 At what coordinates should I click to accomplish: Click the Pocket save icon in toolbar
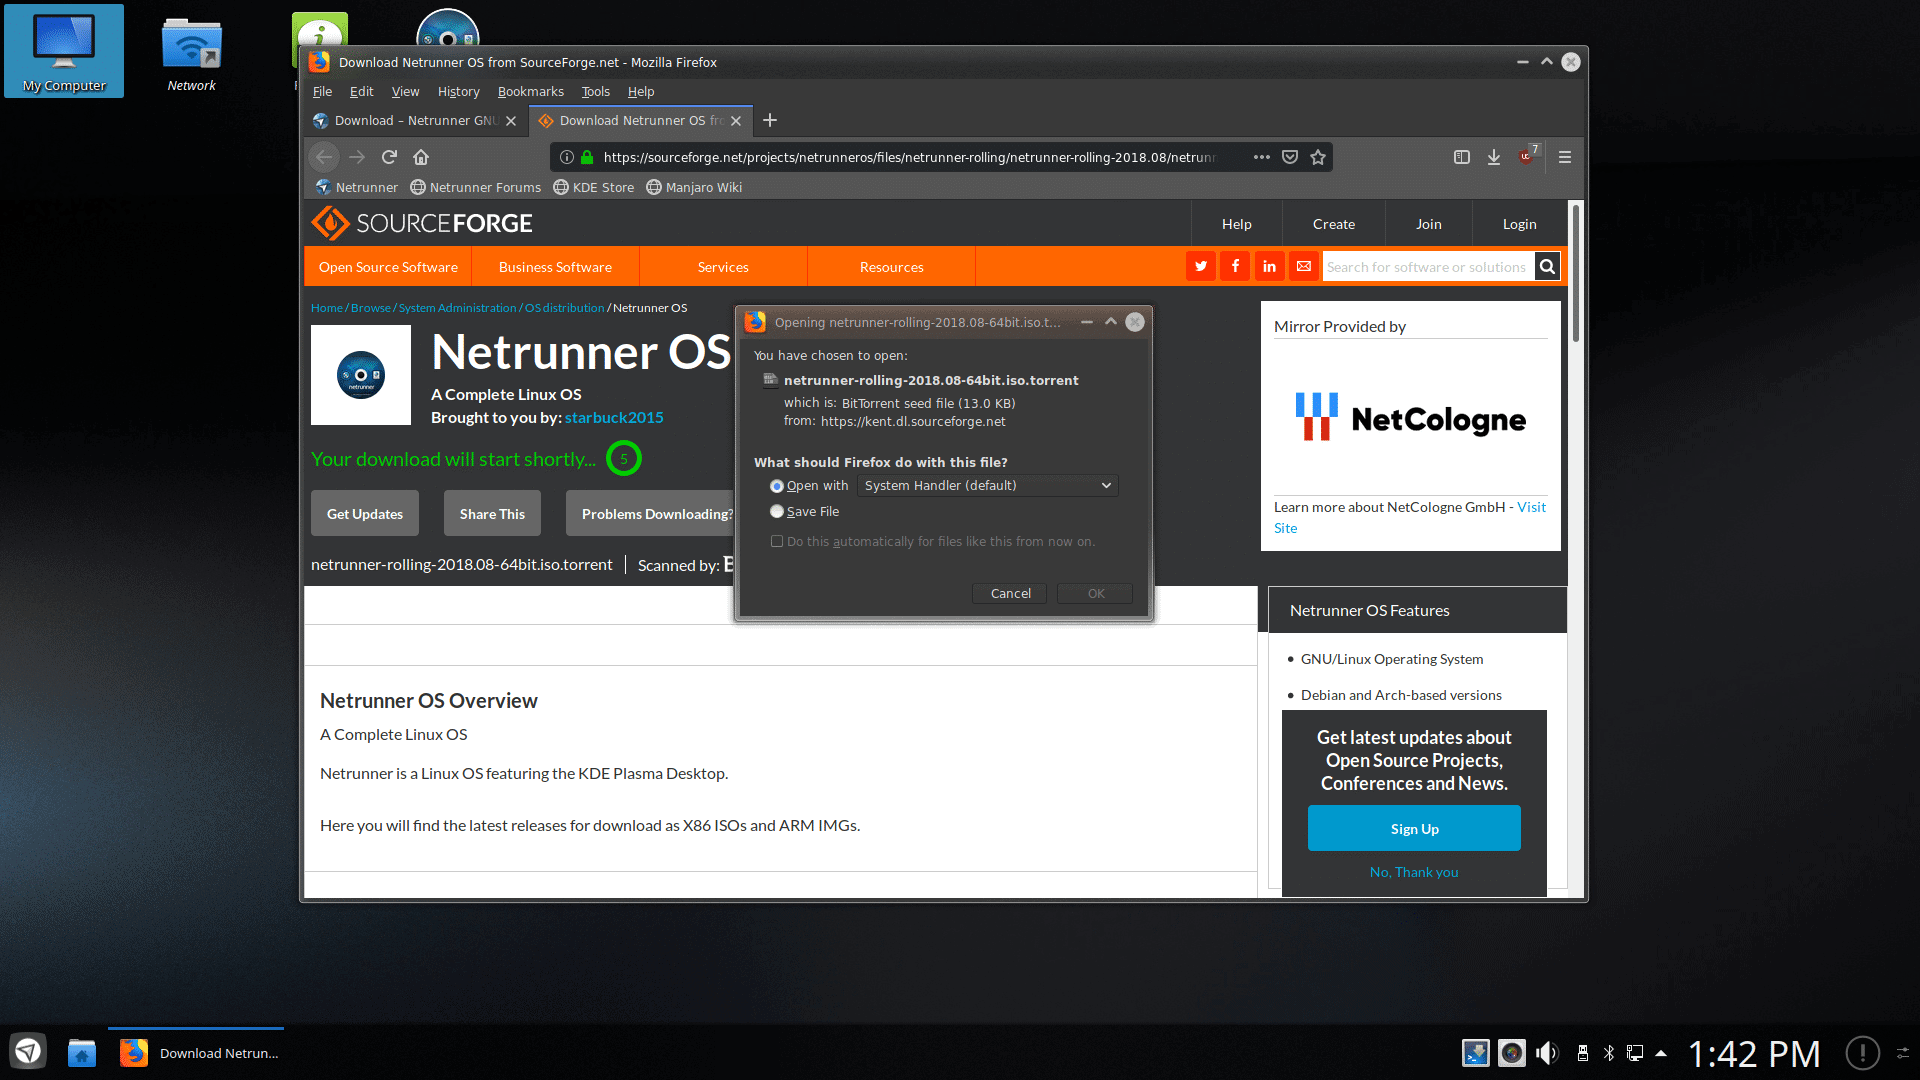click(x=1291, y=158)
